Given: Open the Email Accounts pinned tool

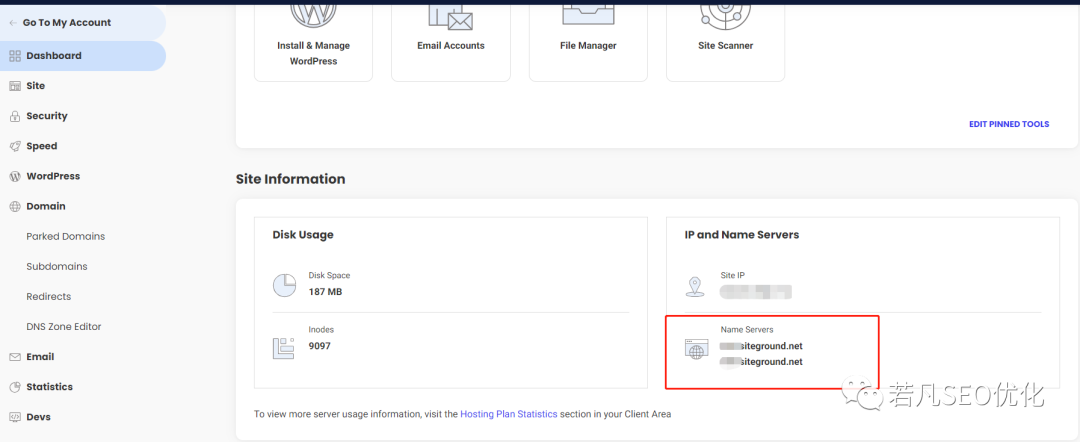Looking at the screenshot, I should (450, 41).
